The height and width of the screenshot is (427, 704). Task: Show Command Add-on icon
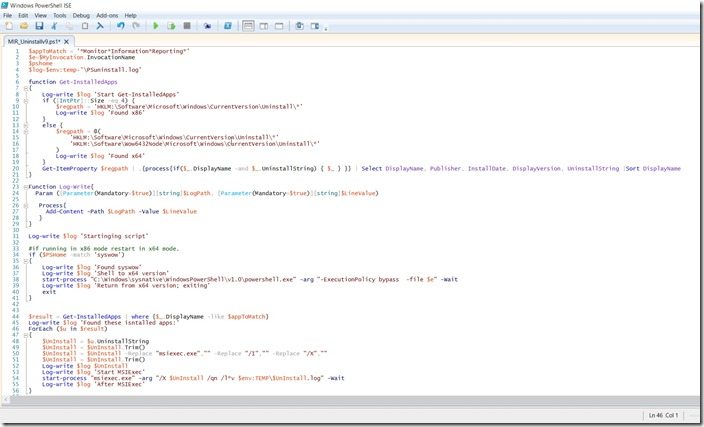pyautogui.click(x=315, y=26)
